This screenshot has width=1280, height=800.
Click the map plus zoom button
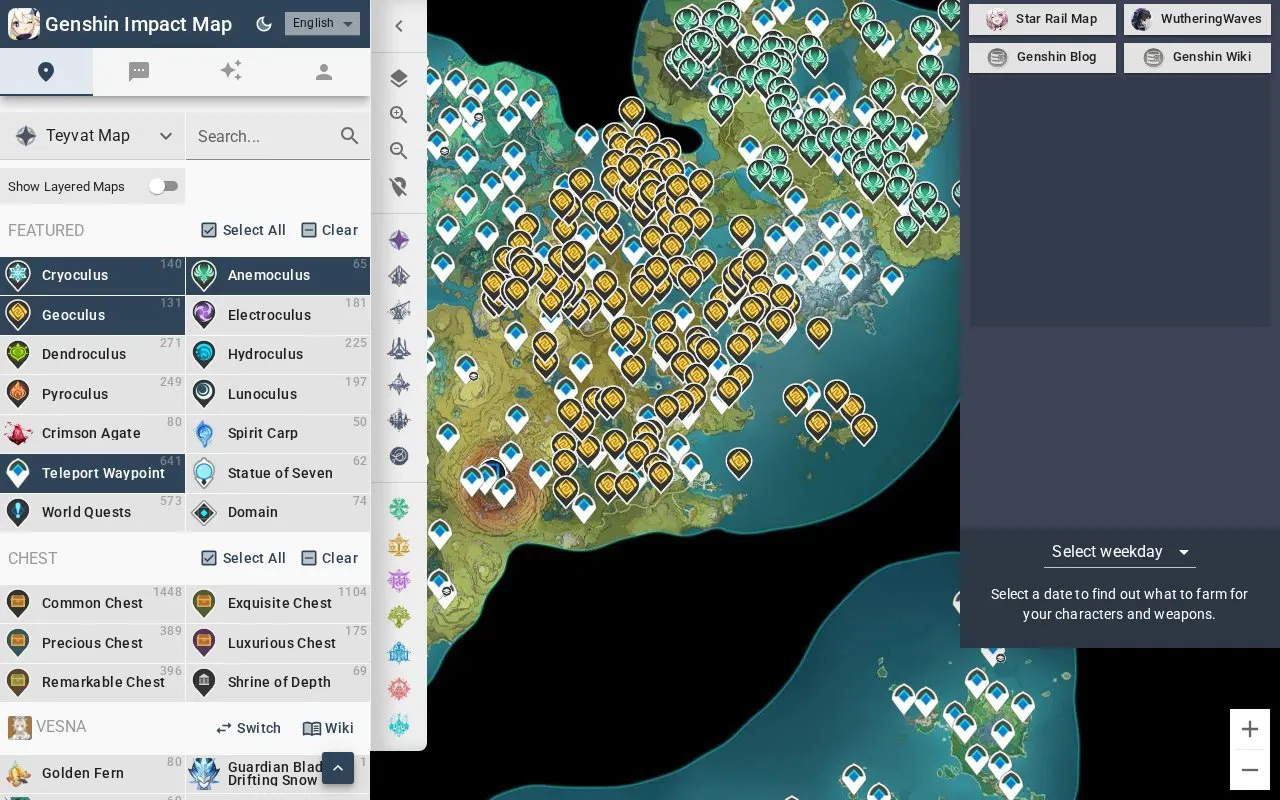point(1250,729)
